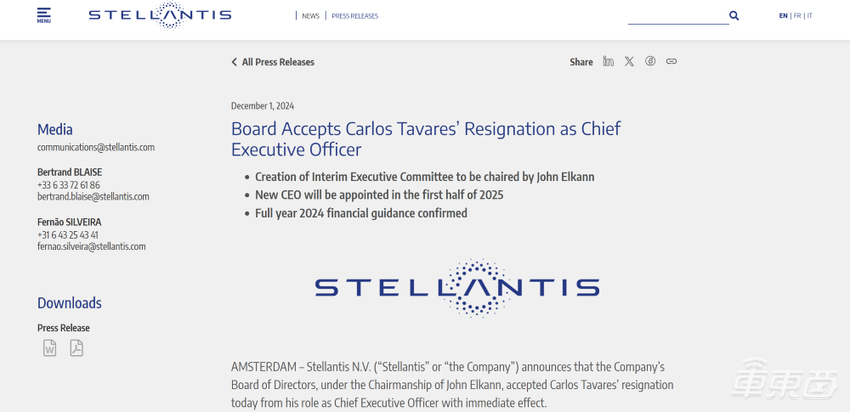850x412 pixels.
Task: Download press release as Word document
Action: [x=50, y=348]
